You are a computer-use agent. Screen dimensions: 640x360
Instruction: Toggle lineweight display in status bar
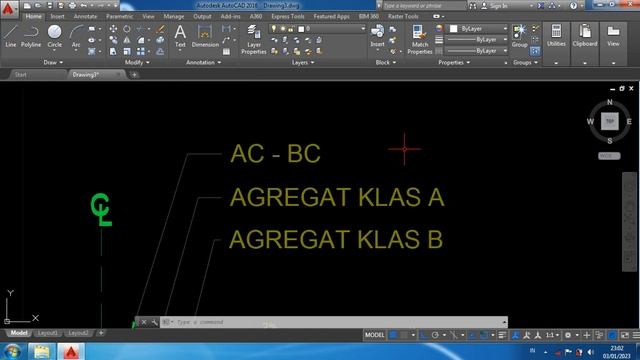click(x=502, y=335)
